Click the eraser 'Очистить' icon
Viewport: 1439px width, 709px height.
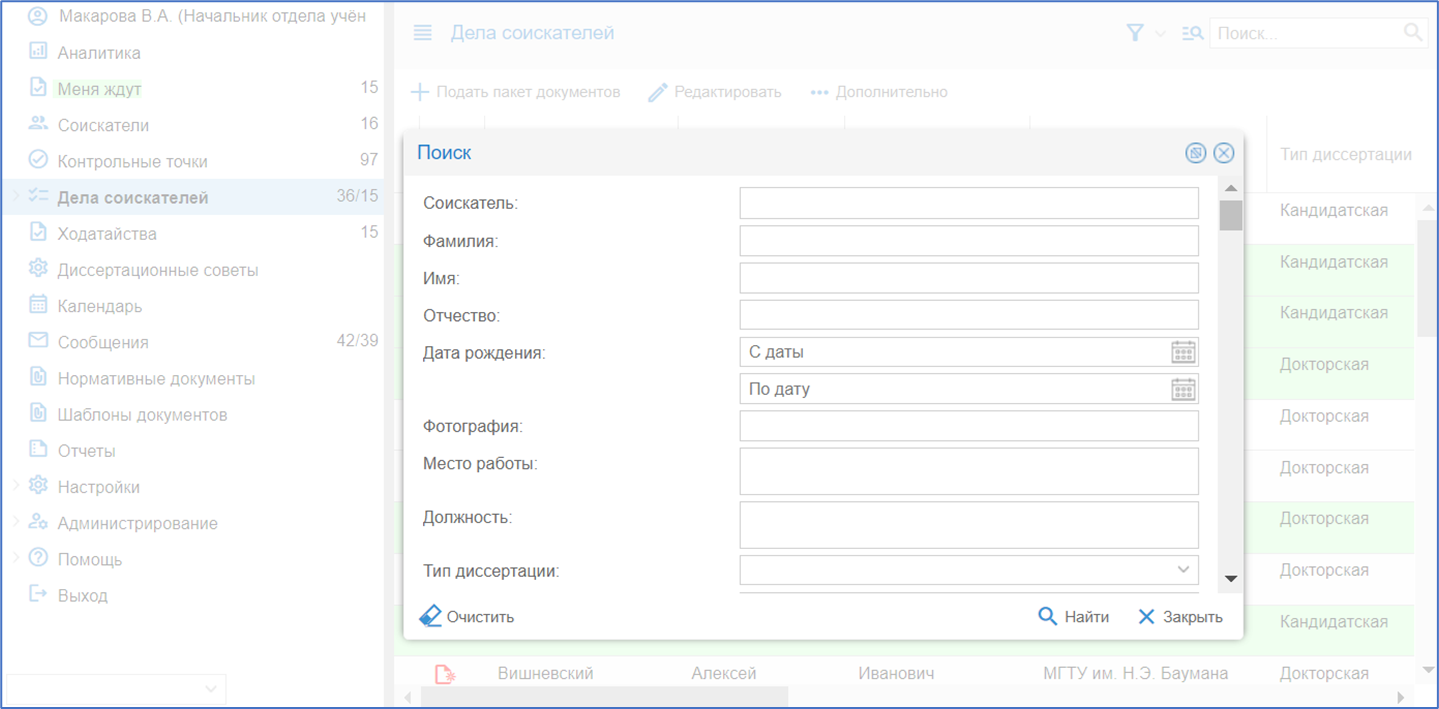431,616
